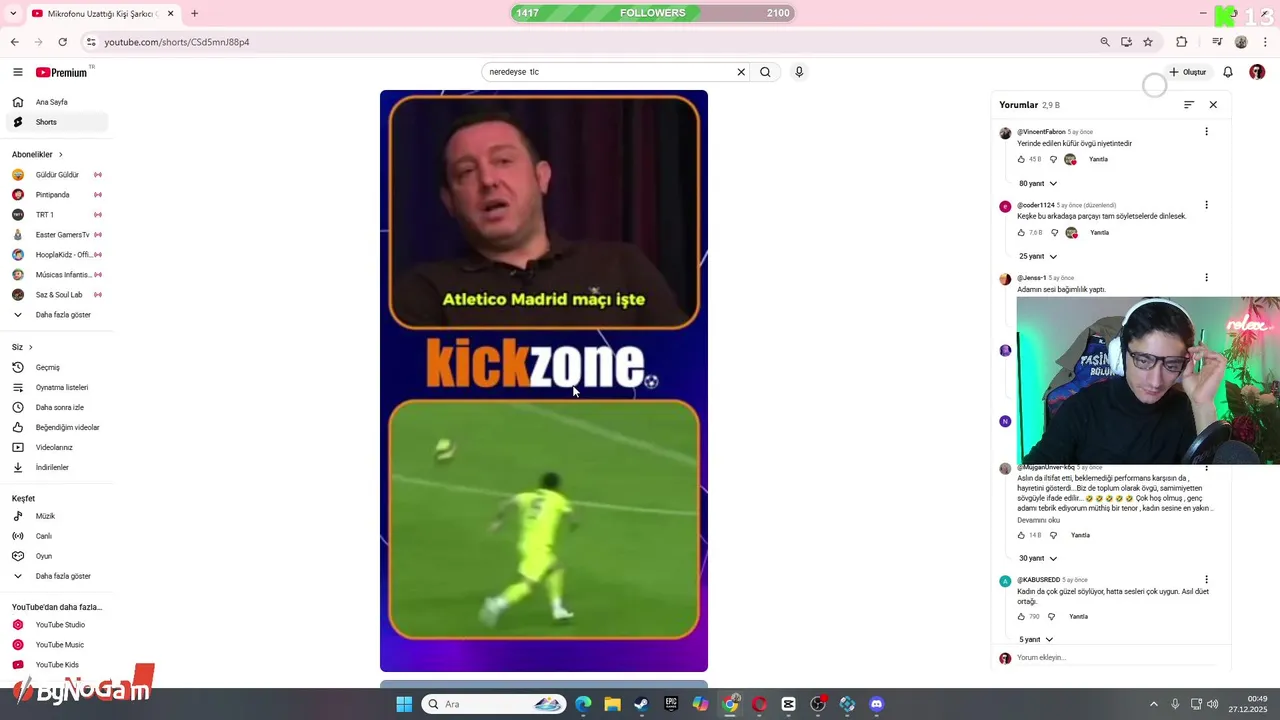Select Ana Sayfa in the sidebar
Screen dimensions: 1280x720
pyautogui.click(x=56, y=102)
